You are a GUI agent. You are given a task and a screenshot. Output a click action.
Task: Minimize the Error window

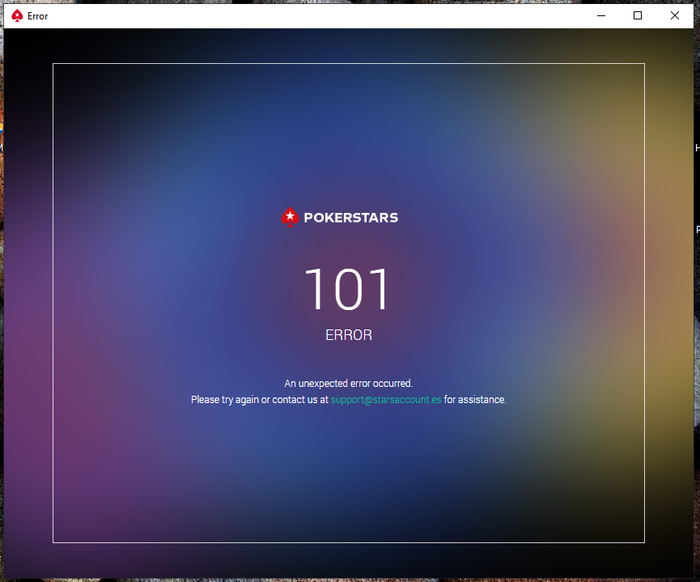coord(601,16)
